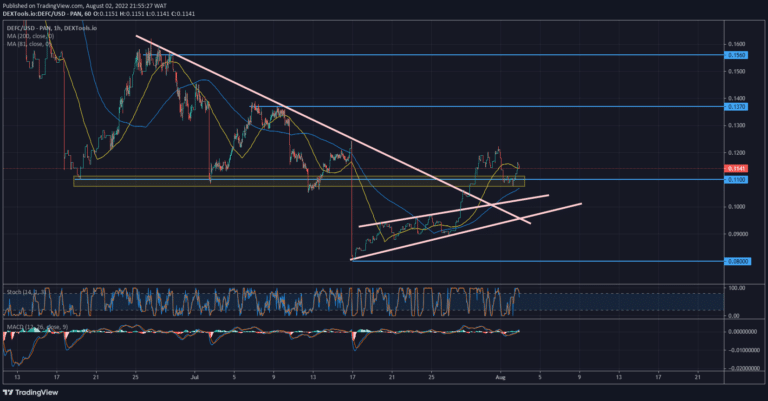This screenshot has width=768, height=401.
Task: Click the red 0.1141 current price label
Action: point(736,168)
